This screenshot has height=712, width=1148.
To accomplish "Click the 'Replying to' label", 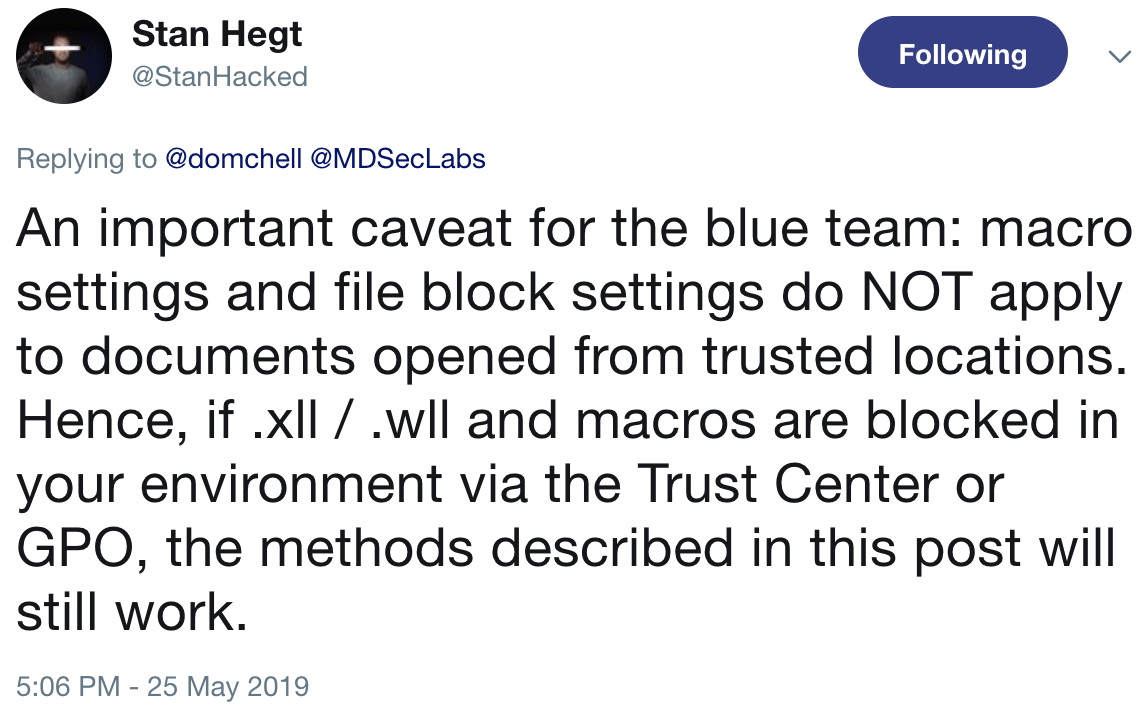I will click(86, 159).
